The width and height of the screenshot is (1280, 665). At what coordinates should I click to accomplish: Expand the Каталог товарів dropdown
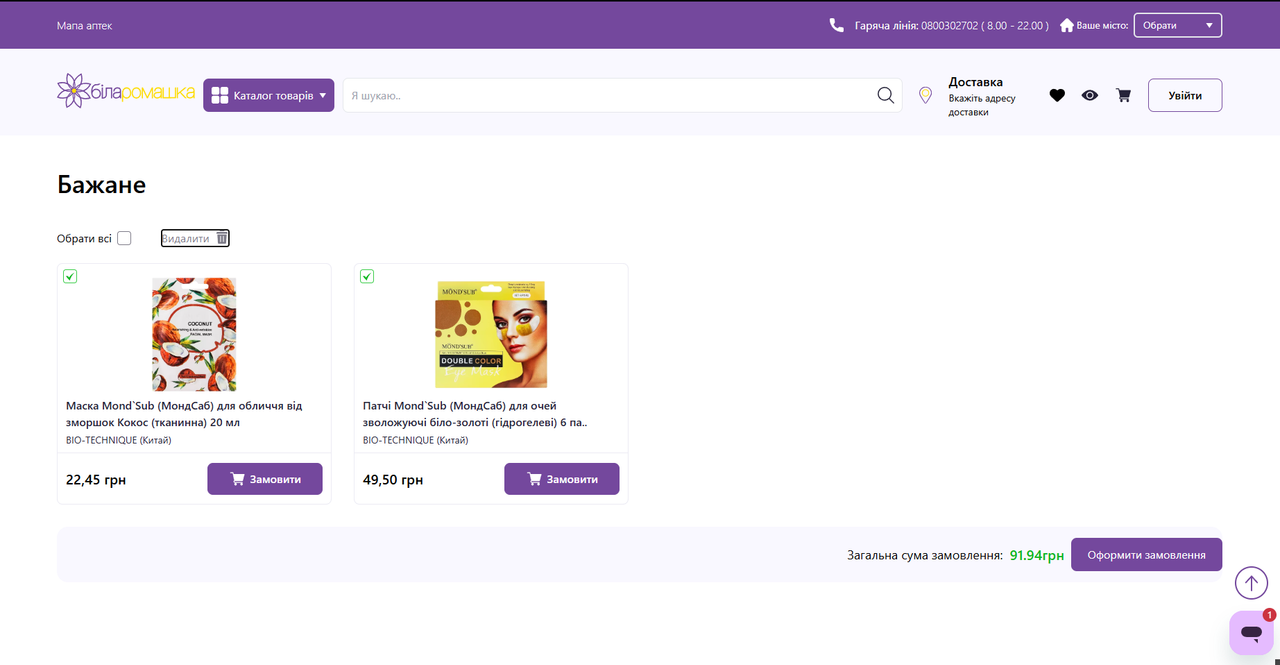[268, 96]
